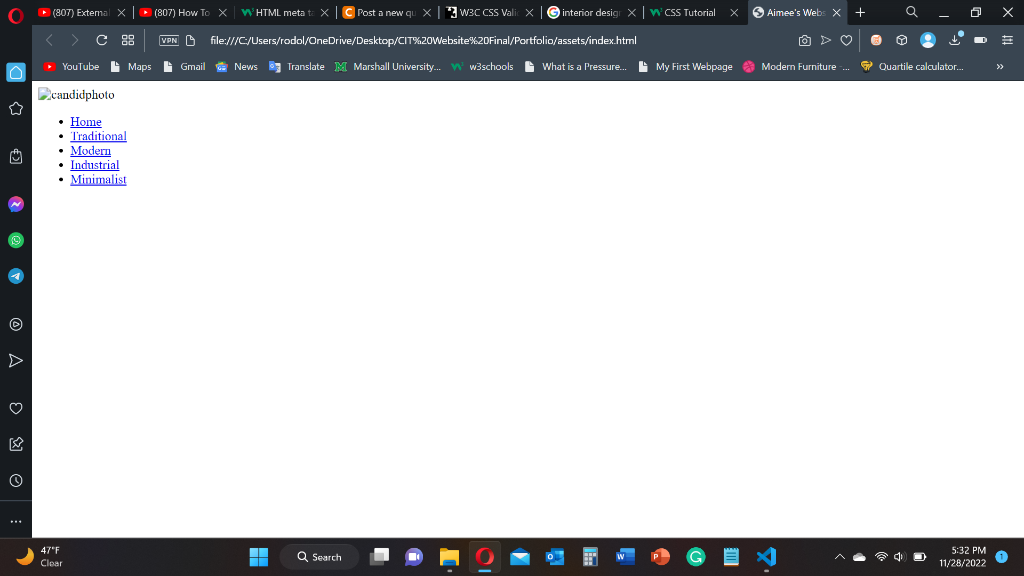Screen dimensions: 1024x576
Task: Select the snapshot camera icon
Action: point(806,40)
